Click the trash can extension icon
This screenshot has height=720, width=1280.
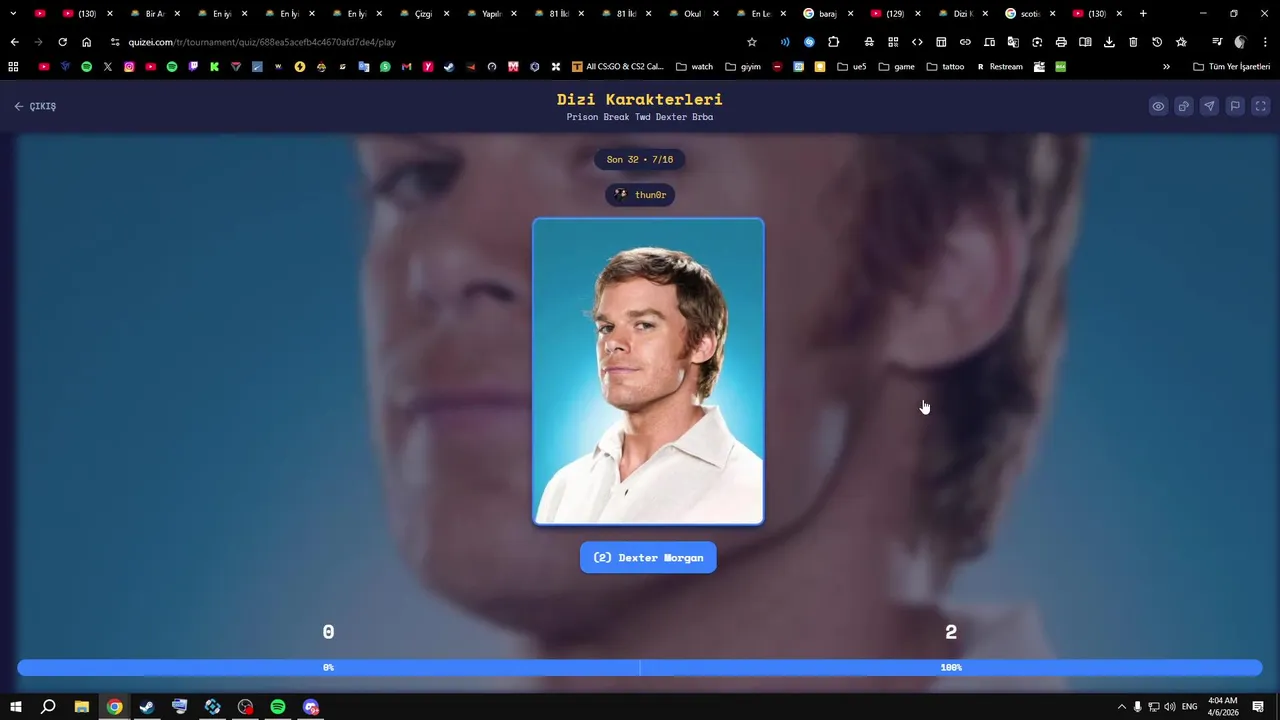click(1133, 42)
